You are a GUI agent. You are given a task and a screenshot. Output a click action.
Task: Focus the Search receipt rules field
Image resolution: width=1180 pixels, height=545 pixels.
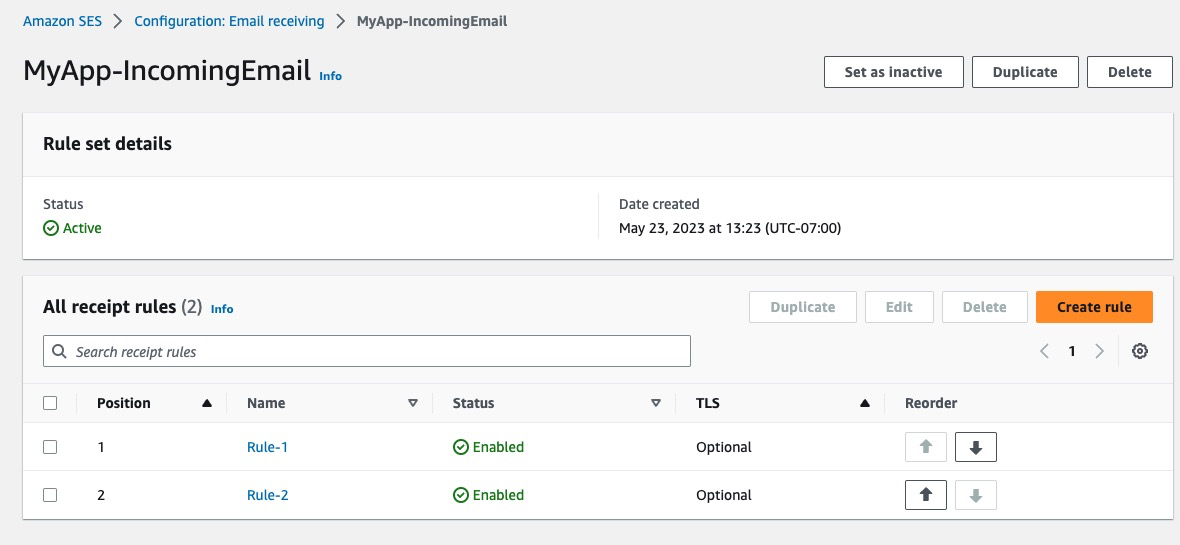coord(367,352)
